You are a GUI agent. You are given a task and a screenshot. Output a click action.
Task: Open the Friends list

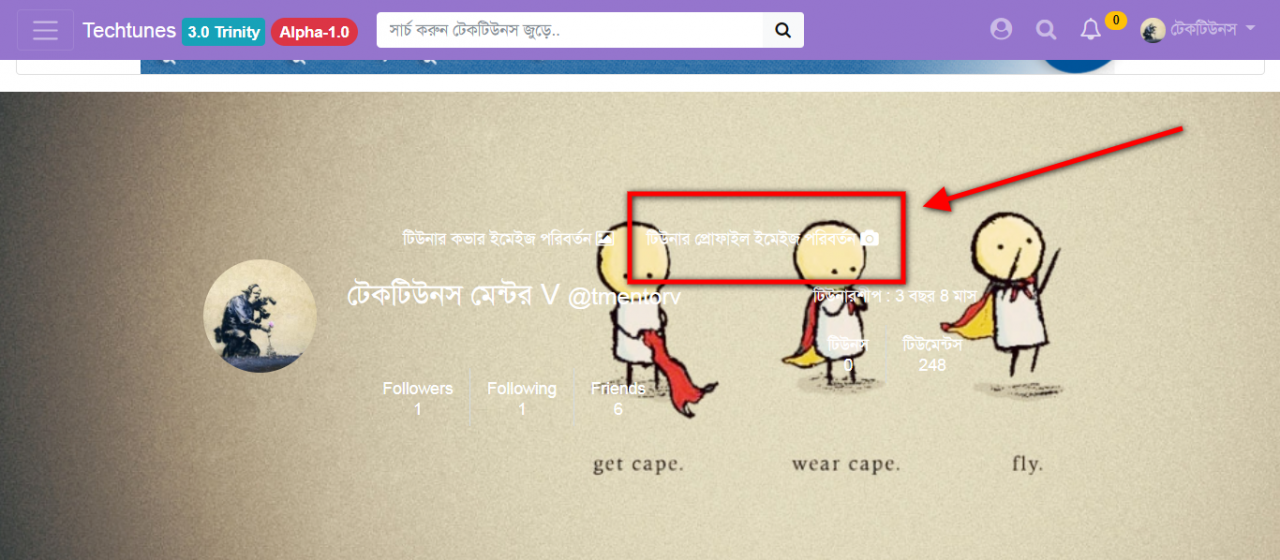pyautogui.click(x=618, y=398)
